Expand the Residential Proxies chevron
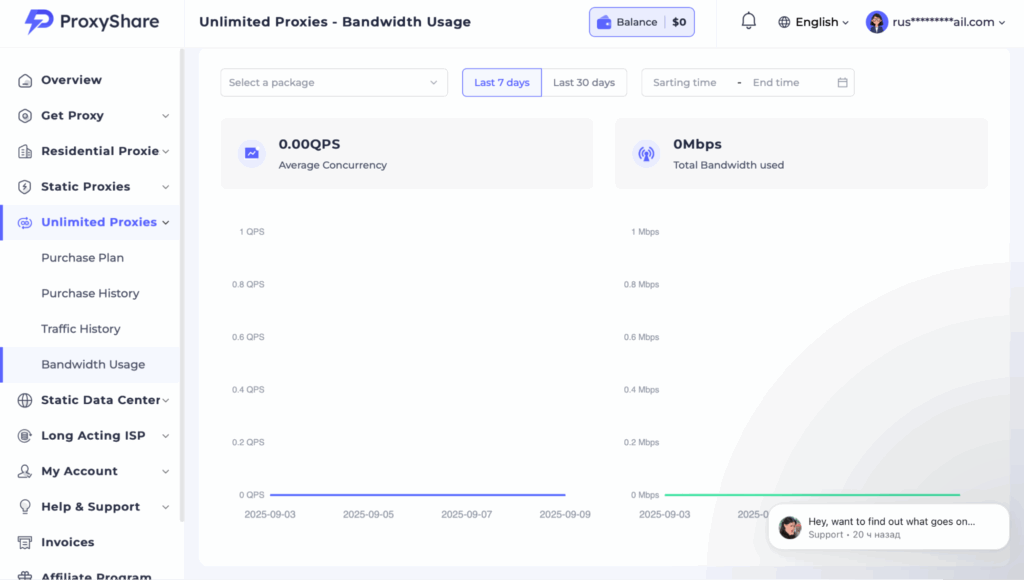Image resolution: width=1024 pixels, height=580 pixels. click(166, 152)
